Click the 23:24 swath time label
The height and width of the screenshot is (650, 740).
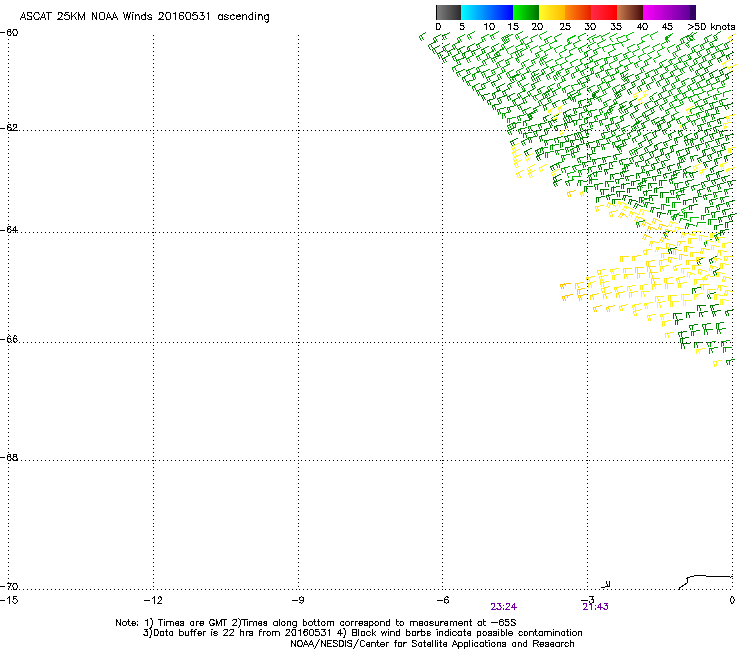pyautogui.click(x=503, y=607)
